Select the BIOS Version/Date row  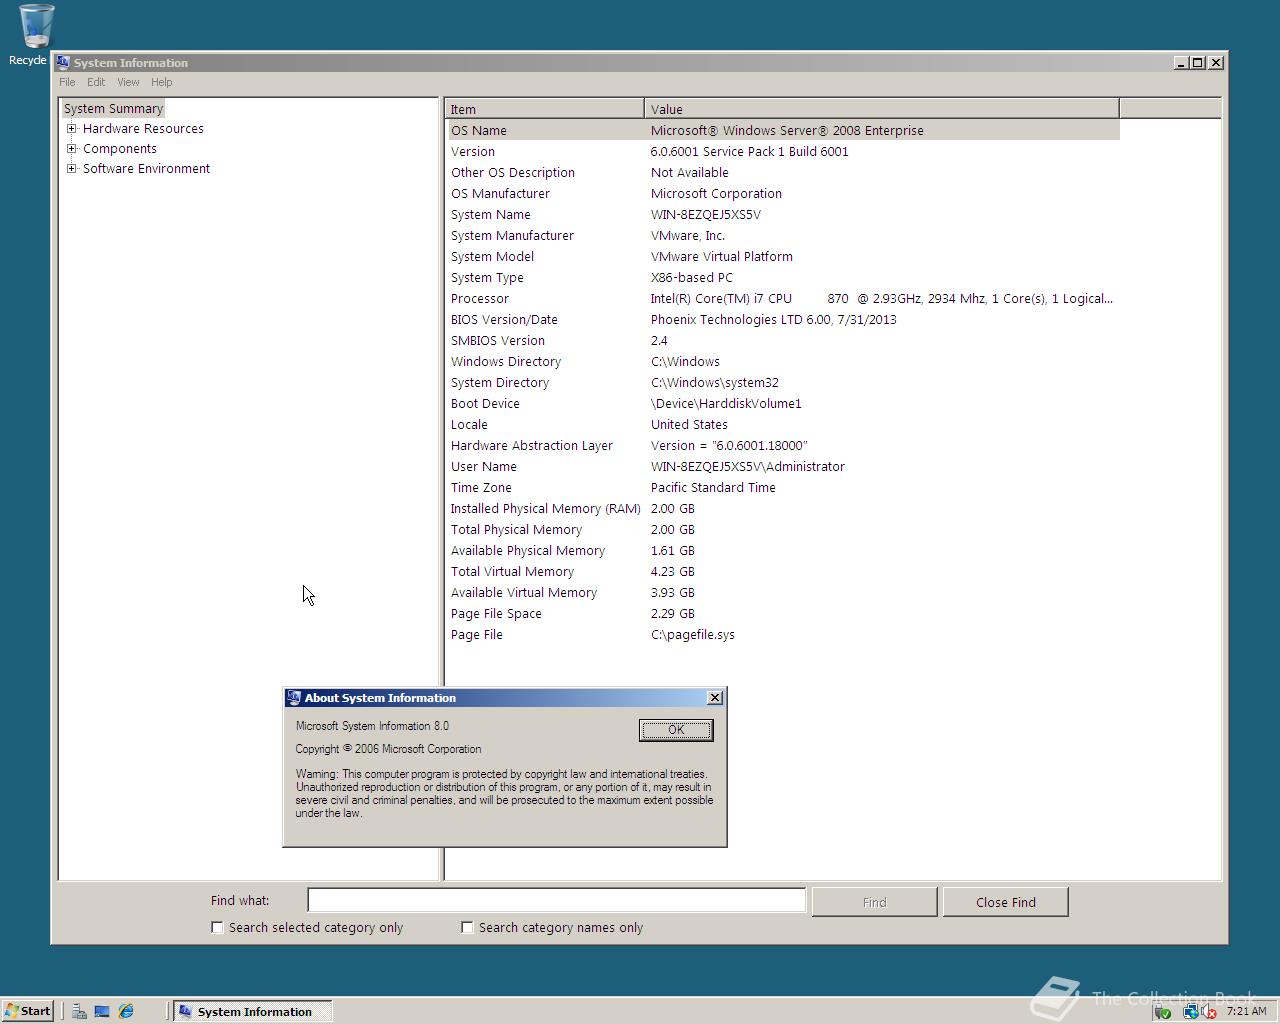click(x=783, y=319)
